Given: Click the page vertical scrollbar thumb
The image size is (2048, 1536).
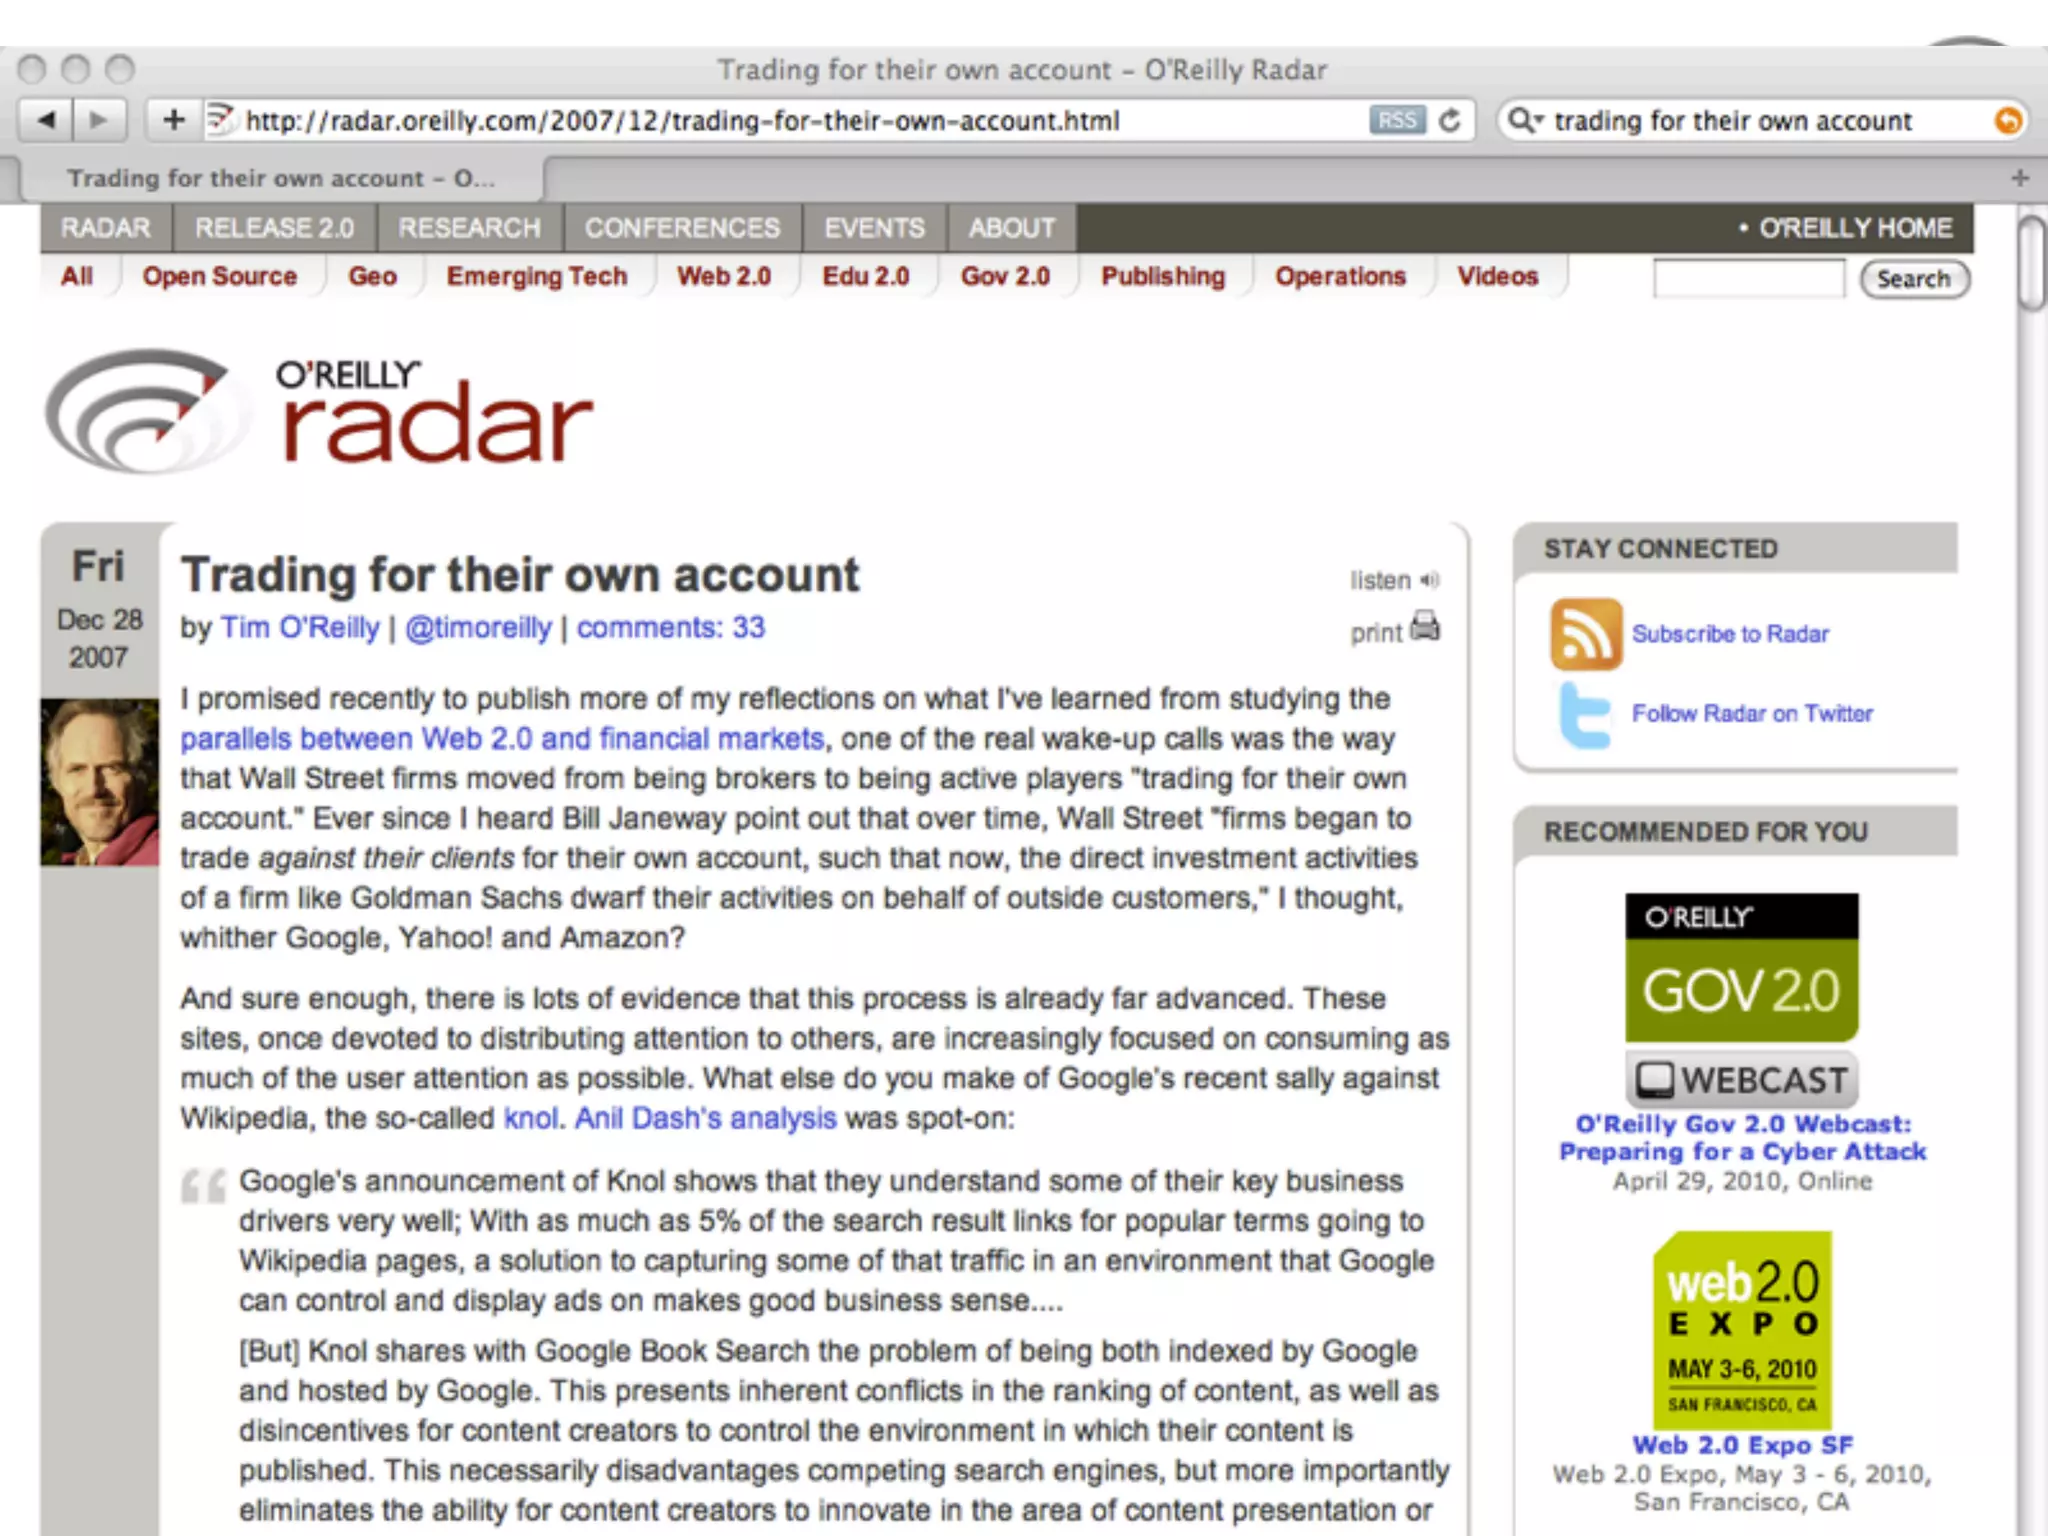Looking at the screenshot, I should click(x=2031, y=263).
